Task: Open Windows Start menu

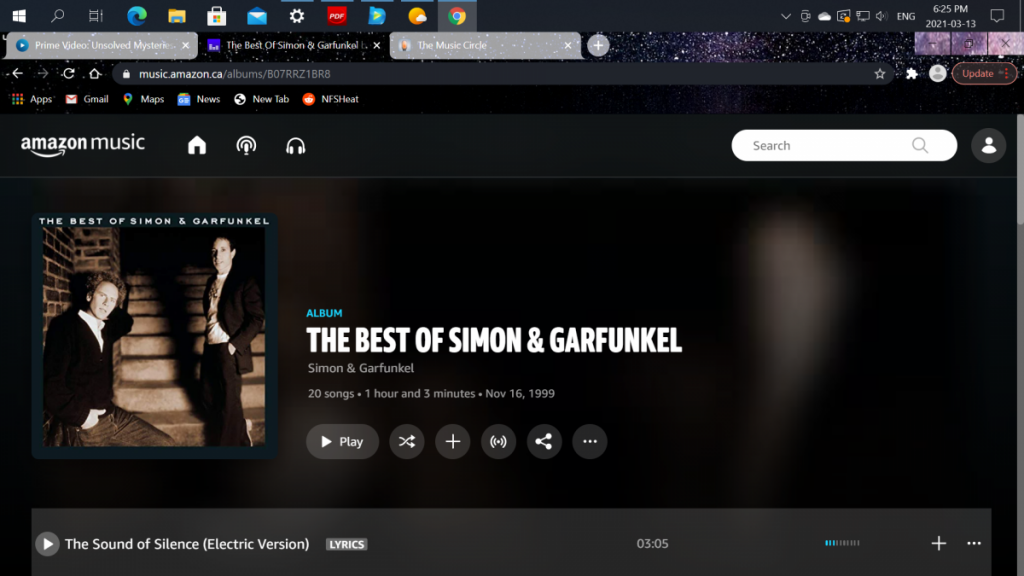Action: tap(19, 16)
